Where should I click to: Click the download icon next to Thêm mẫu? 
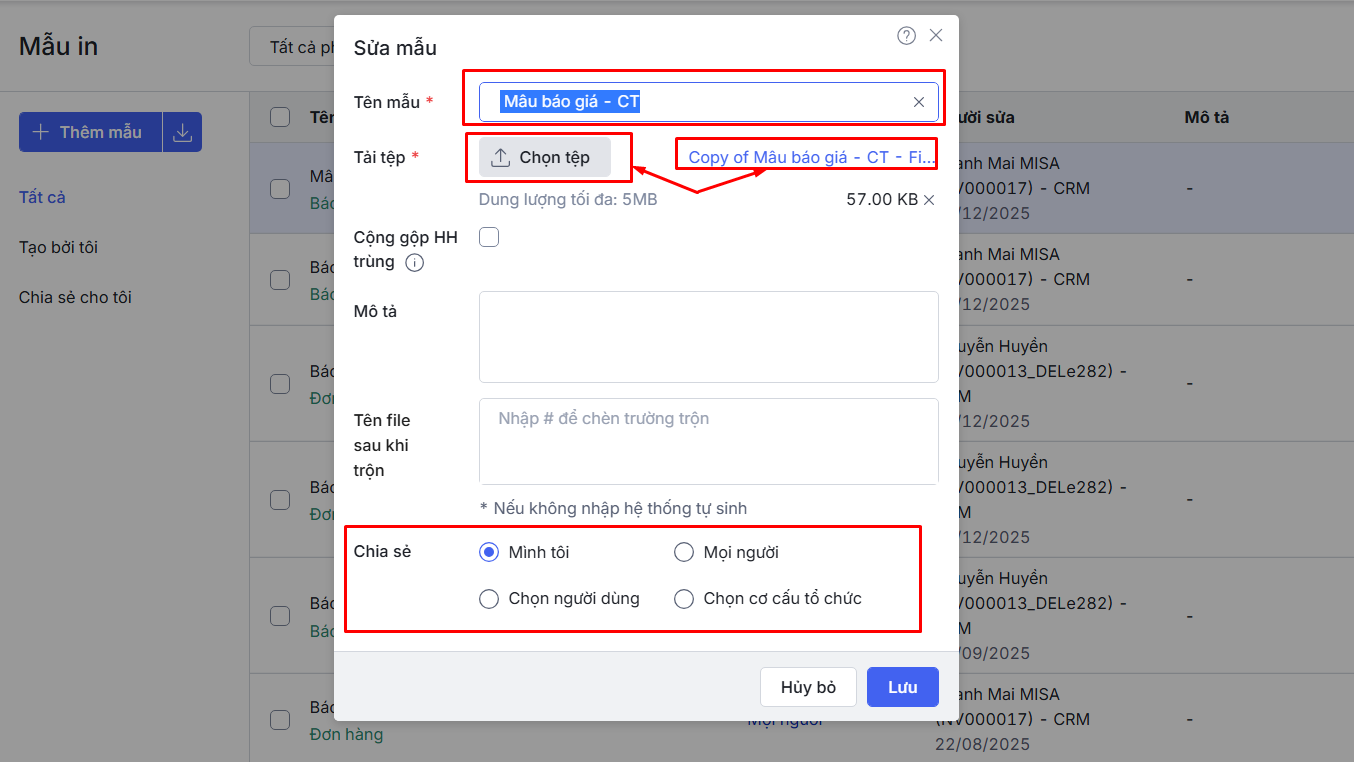click(x=182, y=132)
